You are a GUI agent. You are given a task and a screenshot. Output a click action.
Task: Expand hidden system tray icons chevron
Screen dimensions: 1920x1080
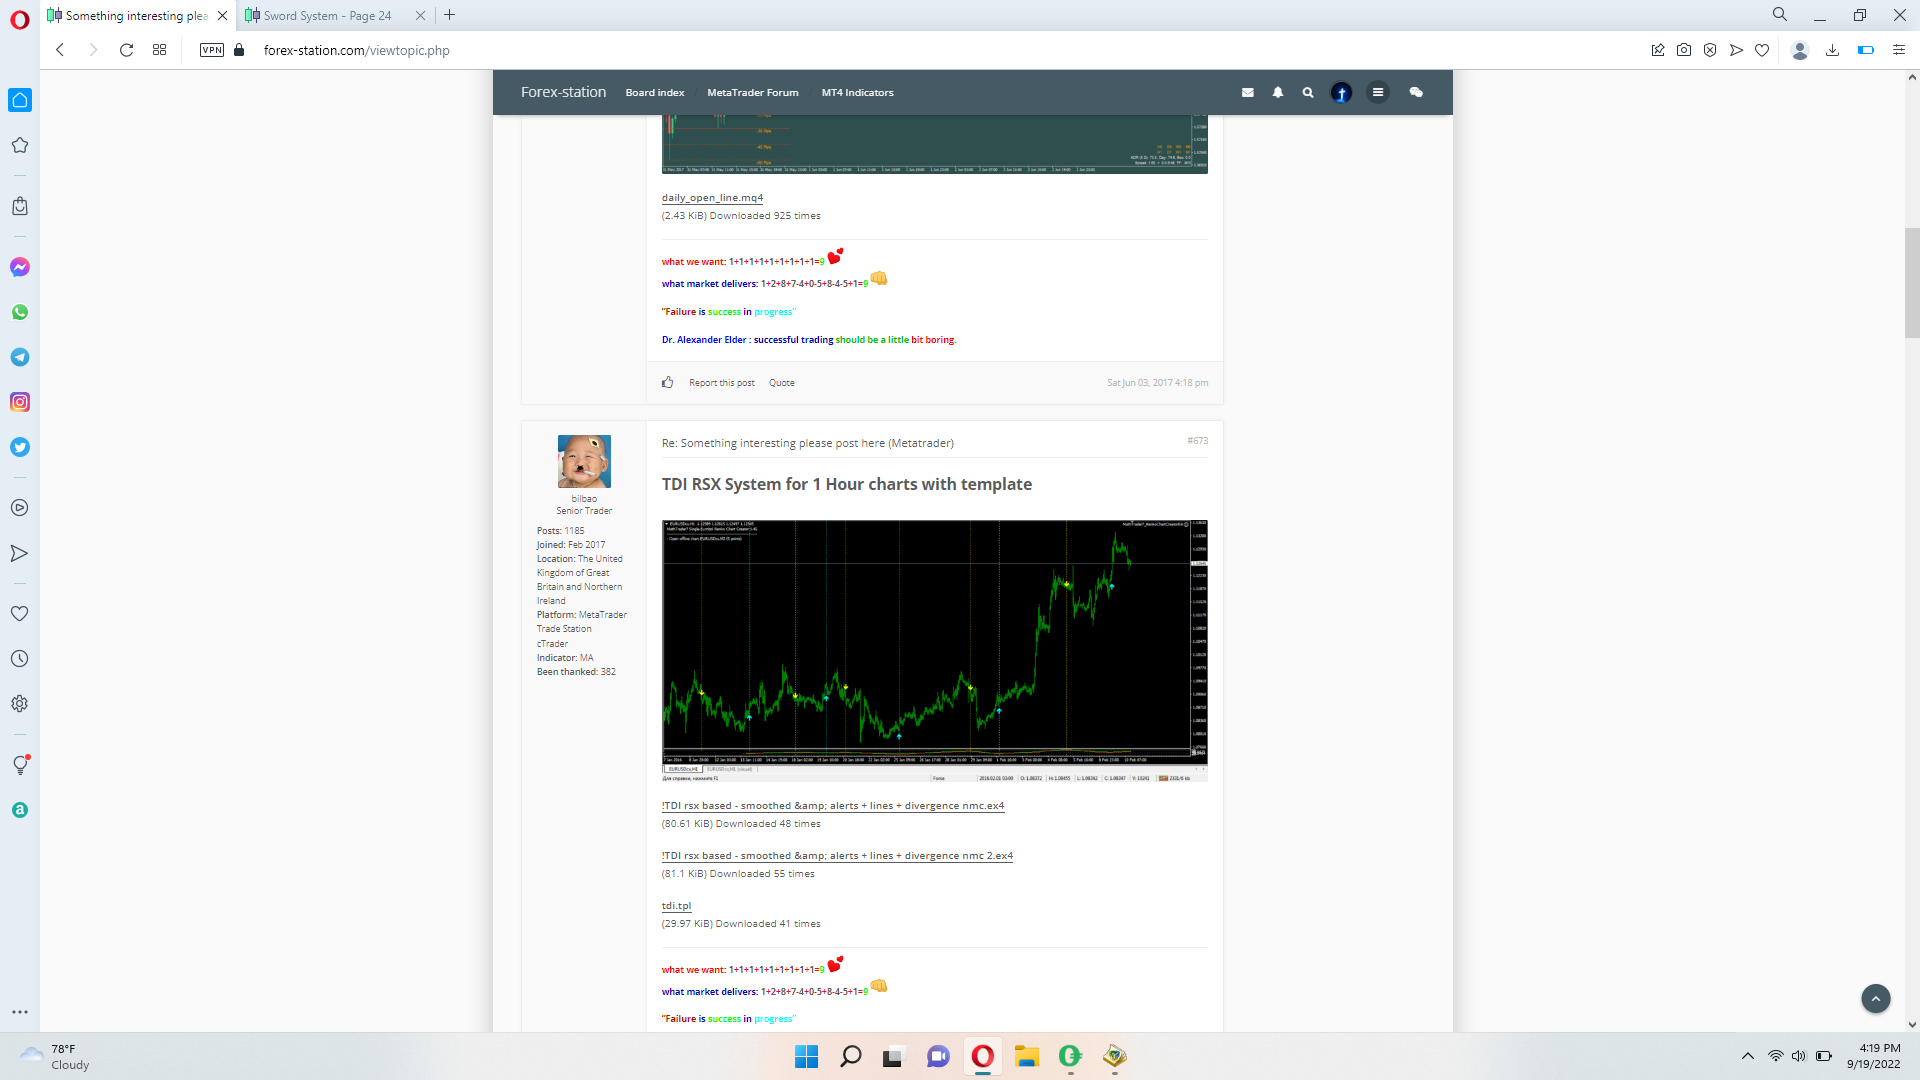point(1747,1056)
